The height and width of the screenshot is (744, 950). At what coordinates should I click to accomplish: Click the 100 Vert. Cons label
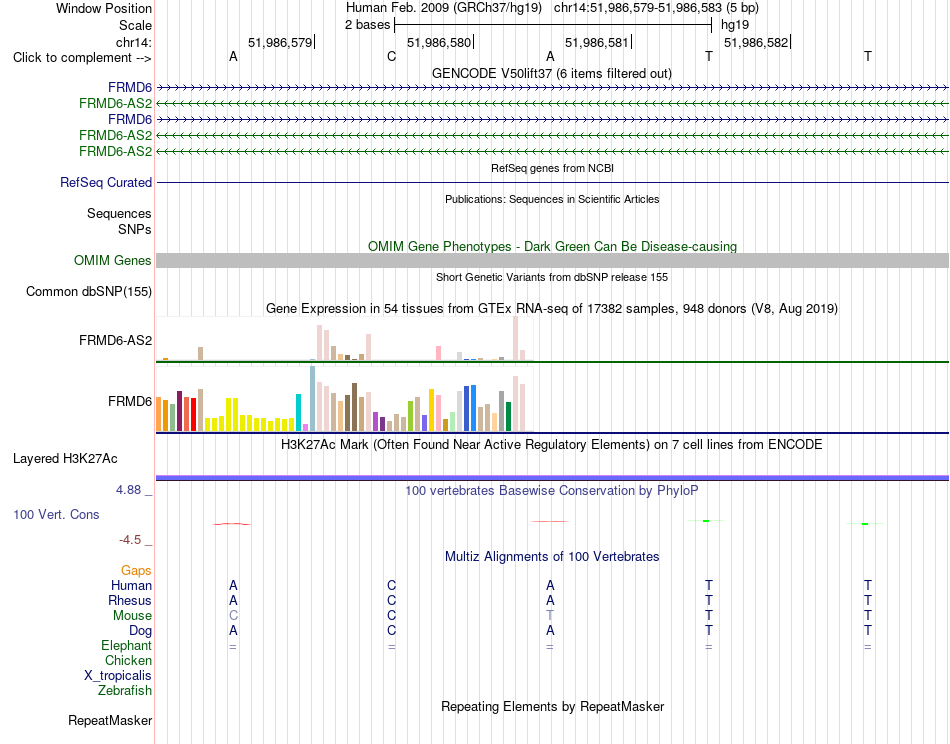coord(56,514)
